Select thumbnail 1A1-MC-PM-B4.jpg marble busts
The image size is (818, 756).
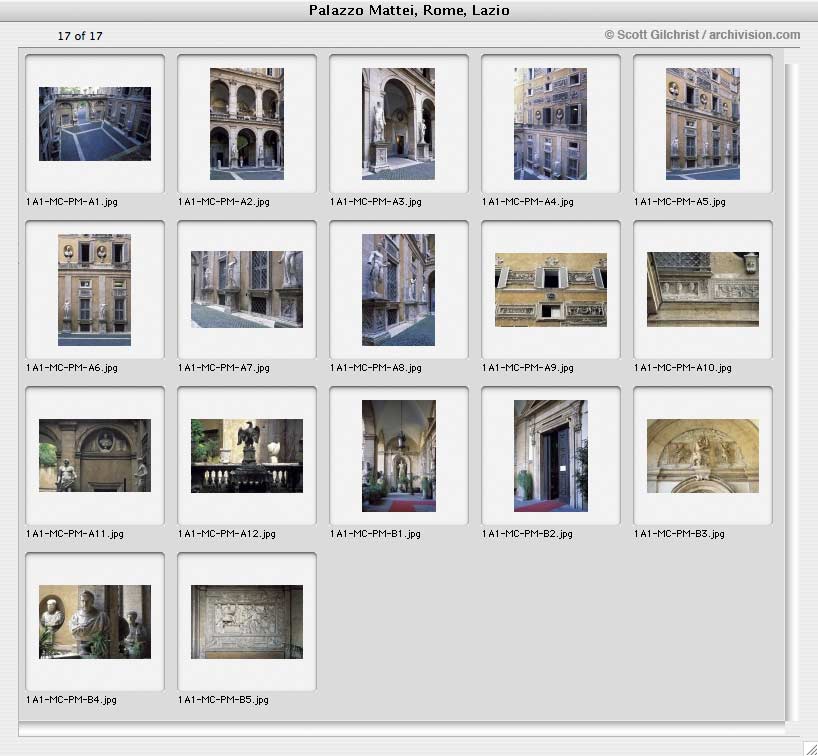95,622
